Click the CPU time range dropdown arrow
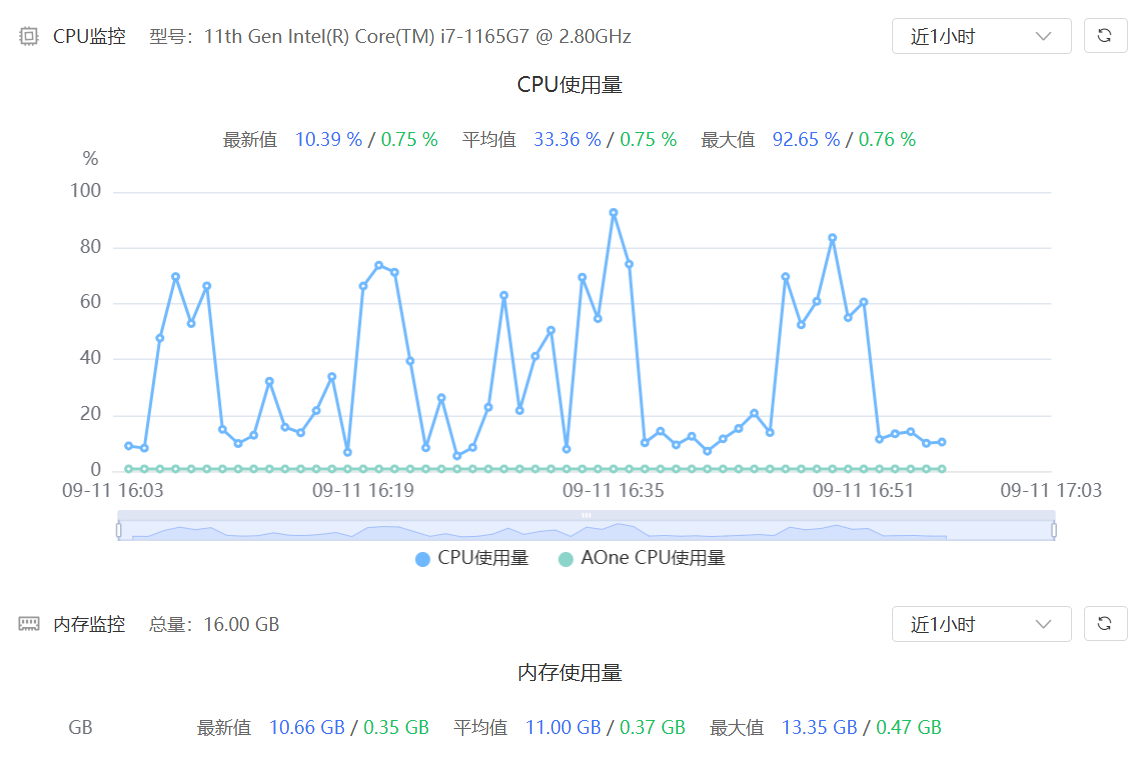1144x769 pixels. click(1043, 36)
